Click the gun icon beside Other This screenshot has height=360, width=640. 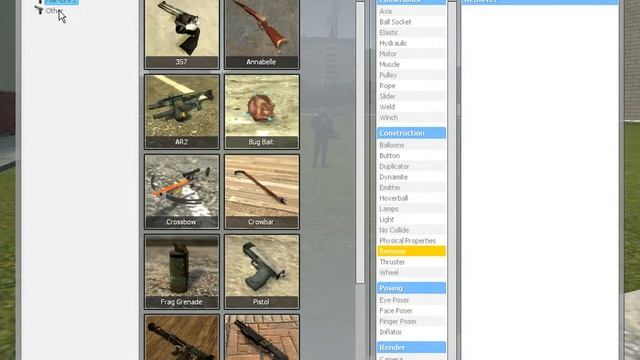pos(39,10)
